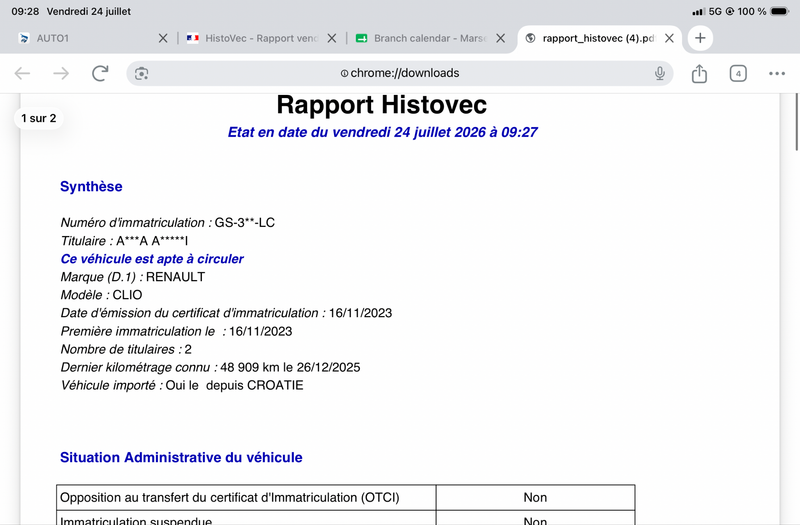Image resolution: width=800 pixels, height=525 pixels.
Task: Reload the page
Action: pos(100,73)
